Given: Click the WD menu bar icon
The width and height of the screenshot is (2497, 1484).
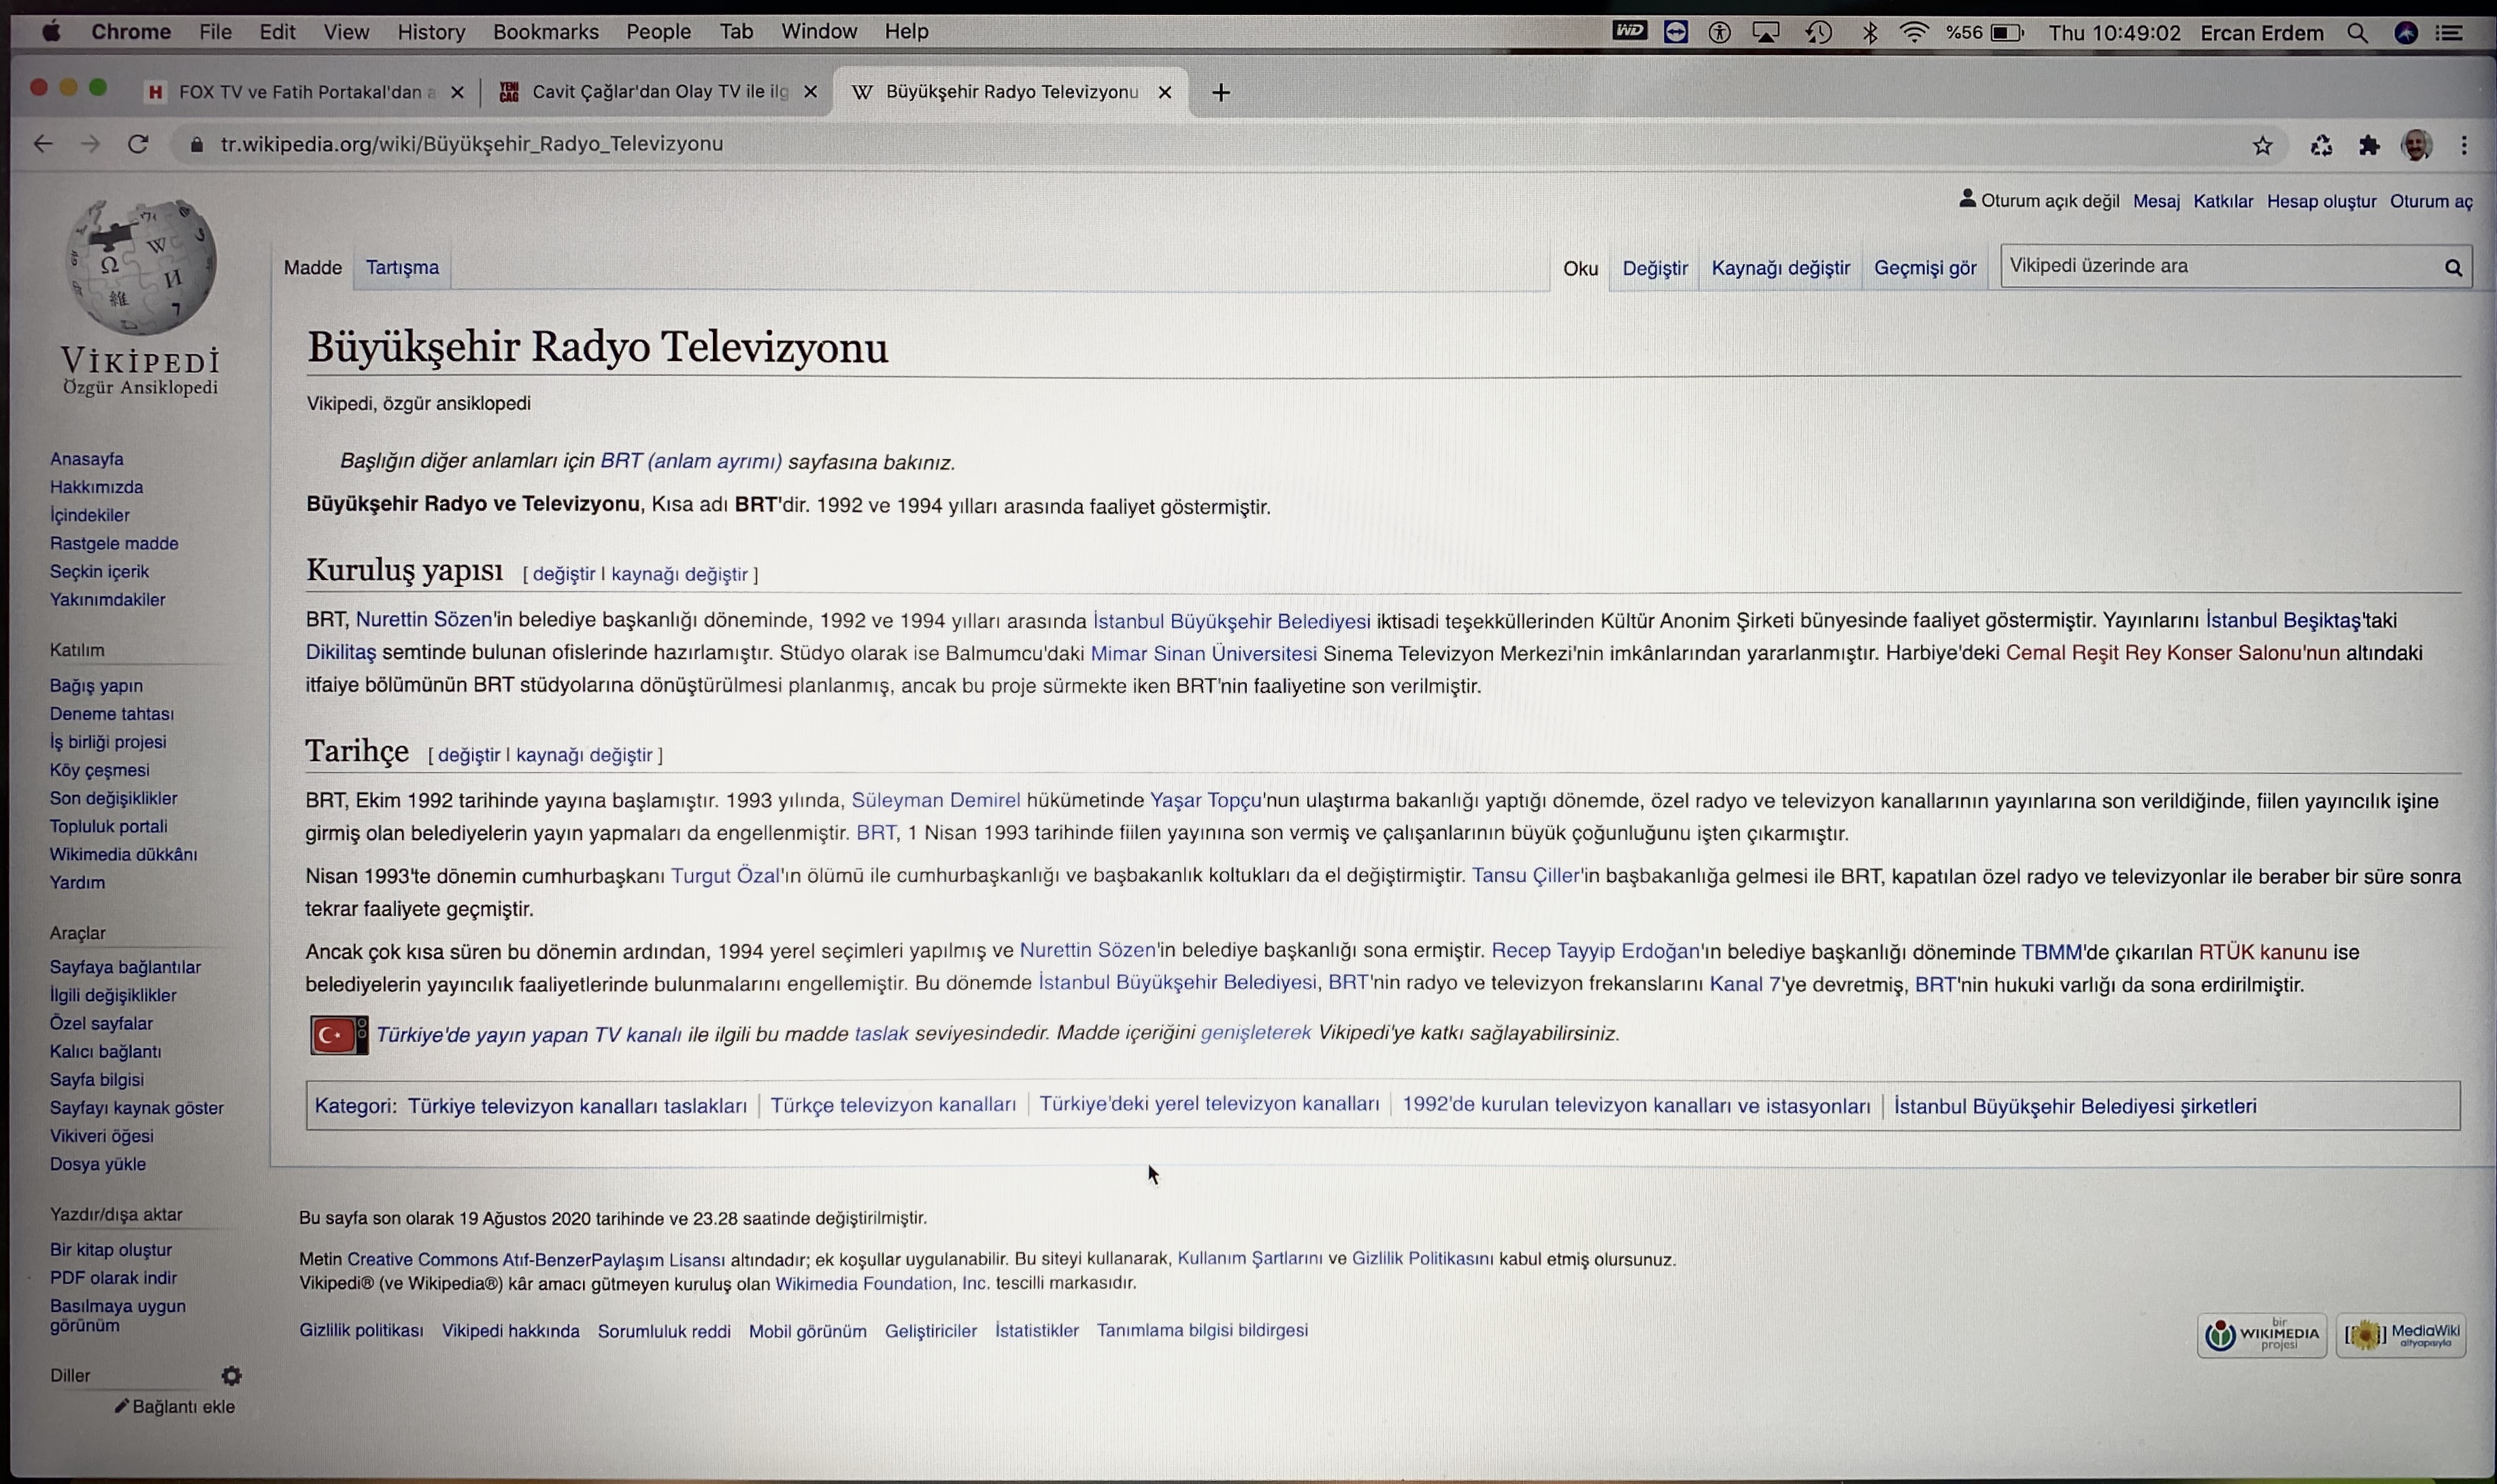Looking at the screenshot, I should 1629,32.
